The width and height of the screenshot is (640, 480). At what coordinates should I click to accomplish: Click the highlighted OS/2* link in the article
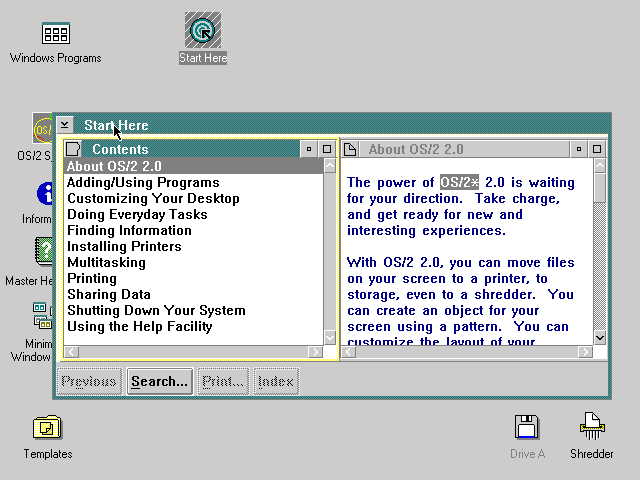pyautogui.click(x=459, y=182)
